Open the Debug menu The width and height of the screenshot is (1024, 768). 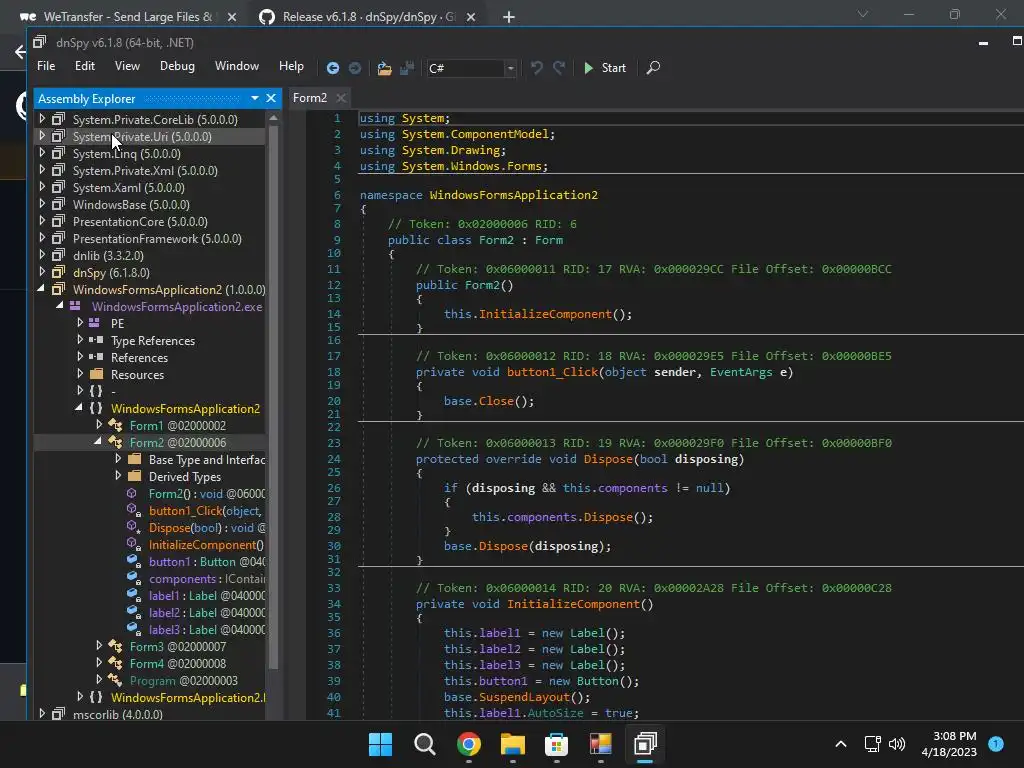[177, 66]
